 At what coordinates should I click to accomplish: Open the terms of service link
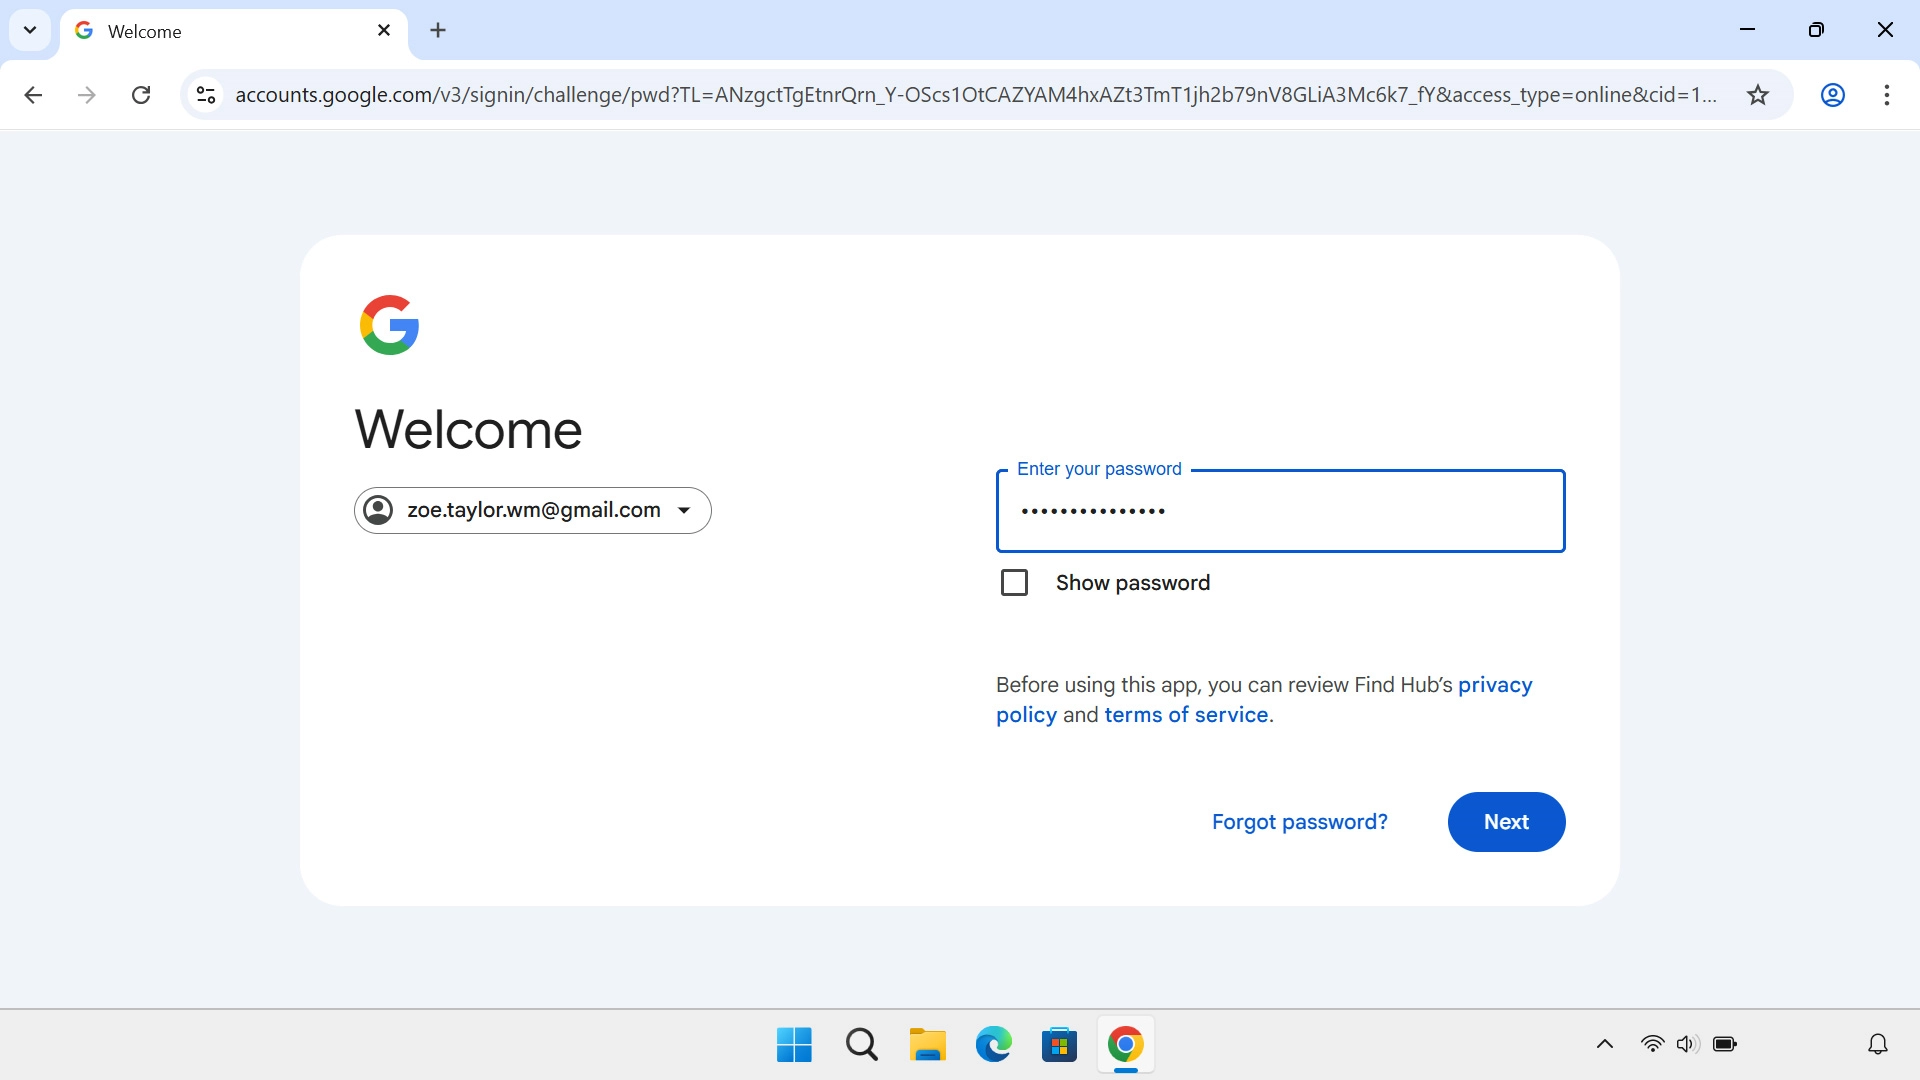click(1185, 714)
